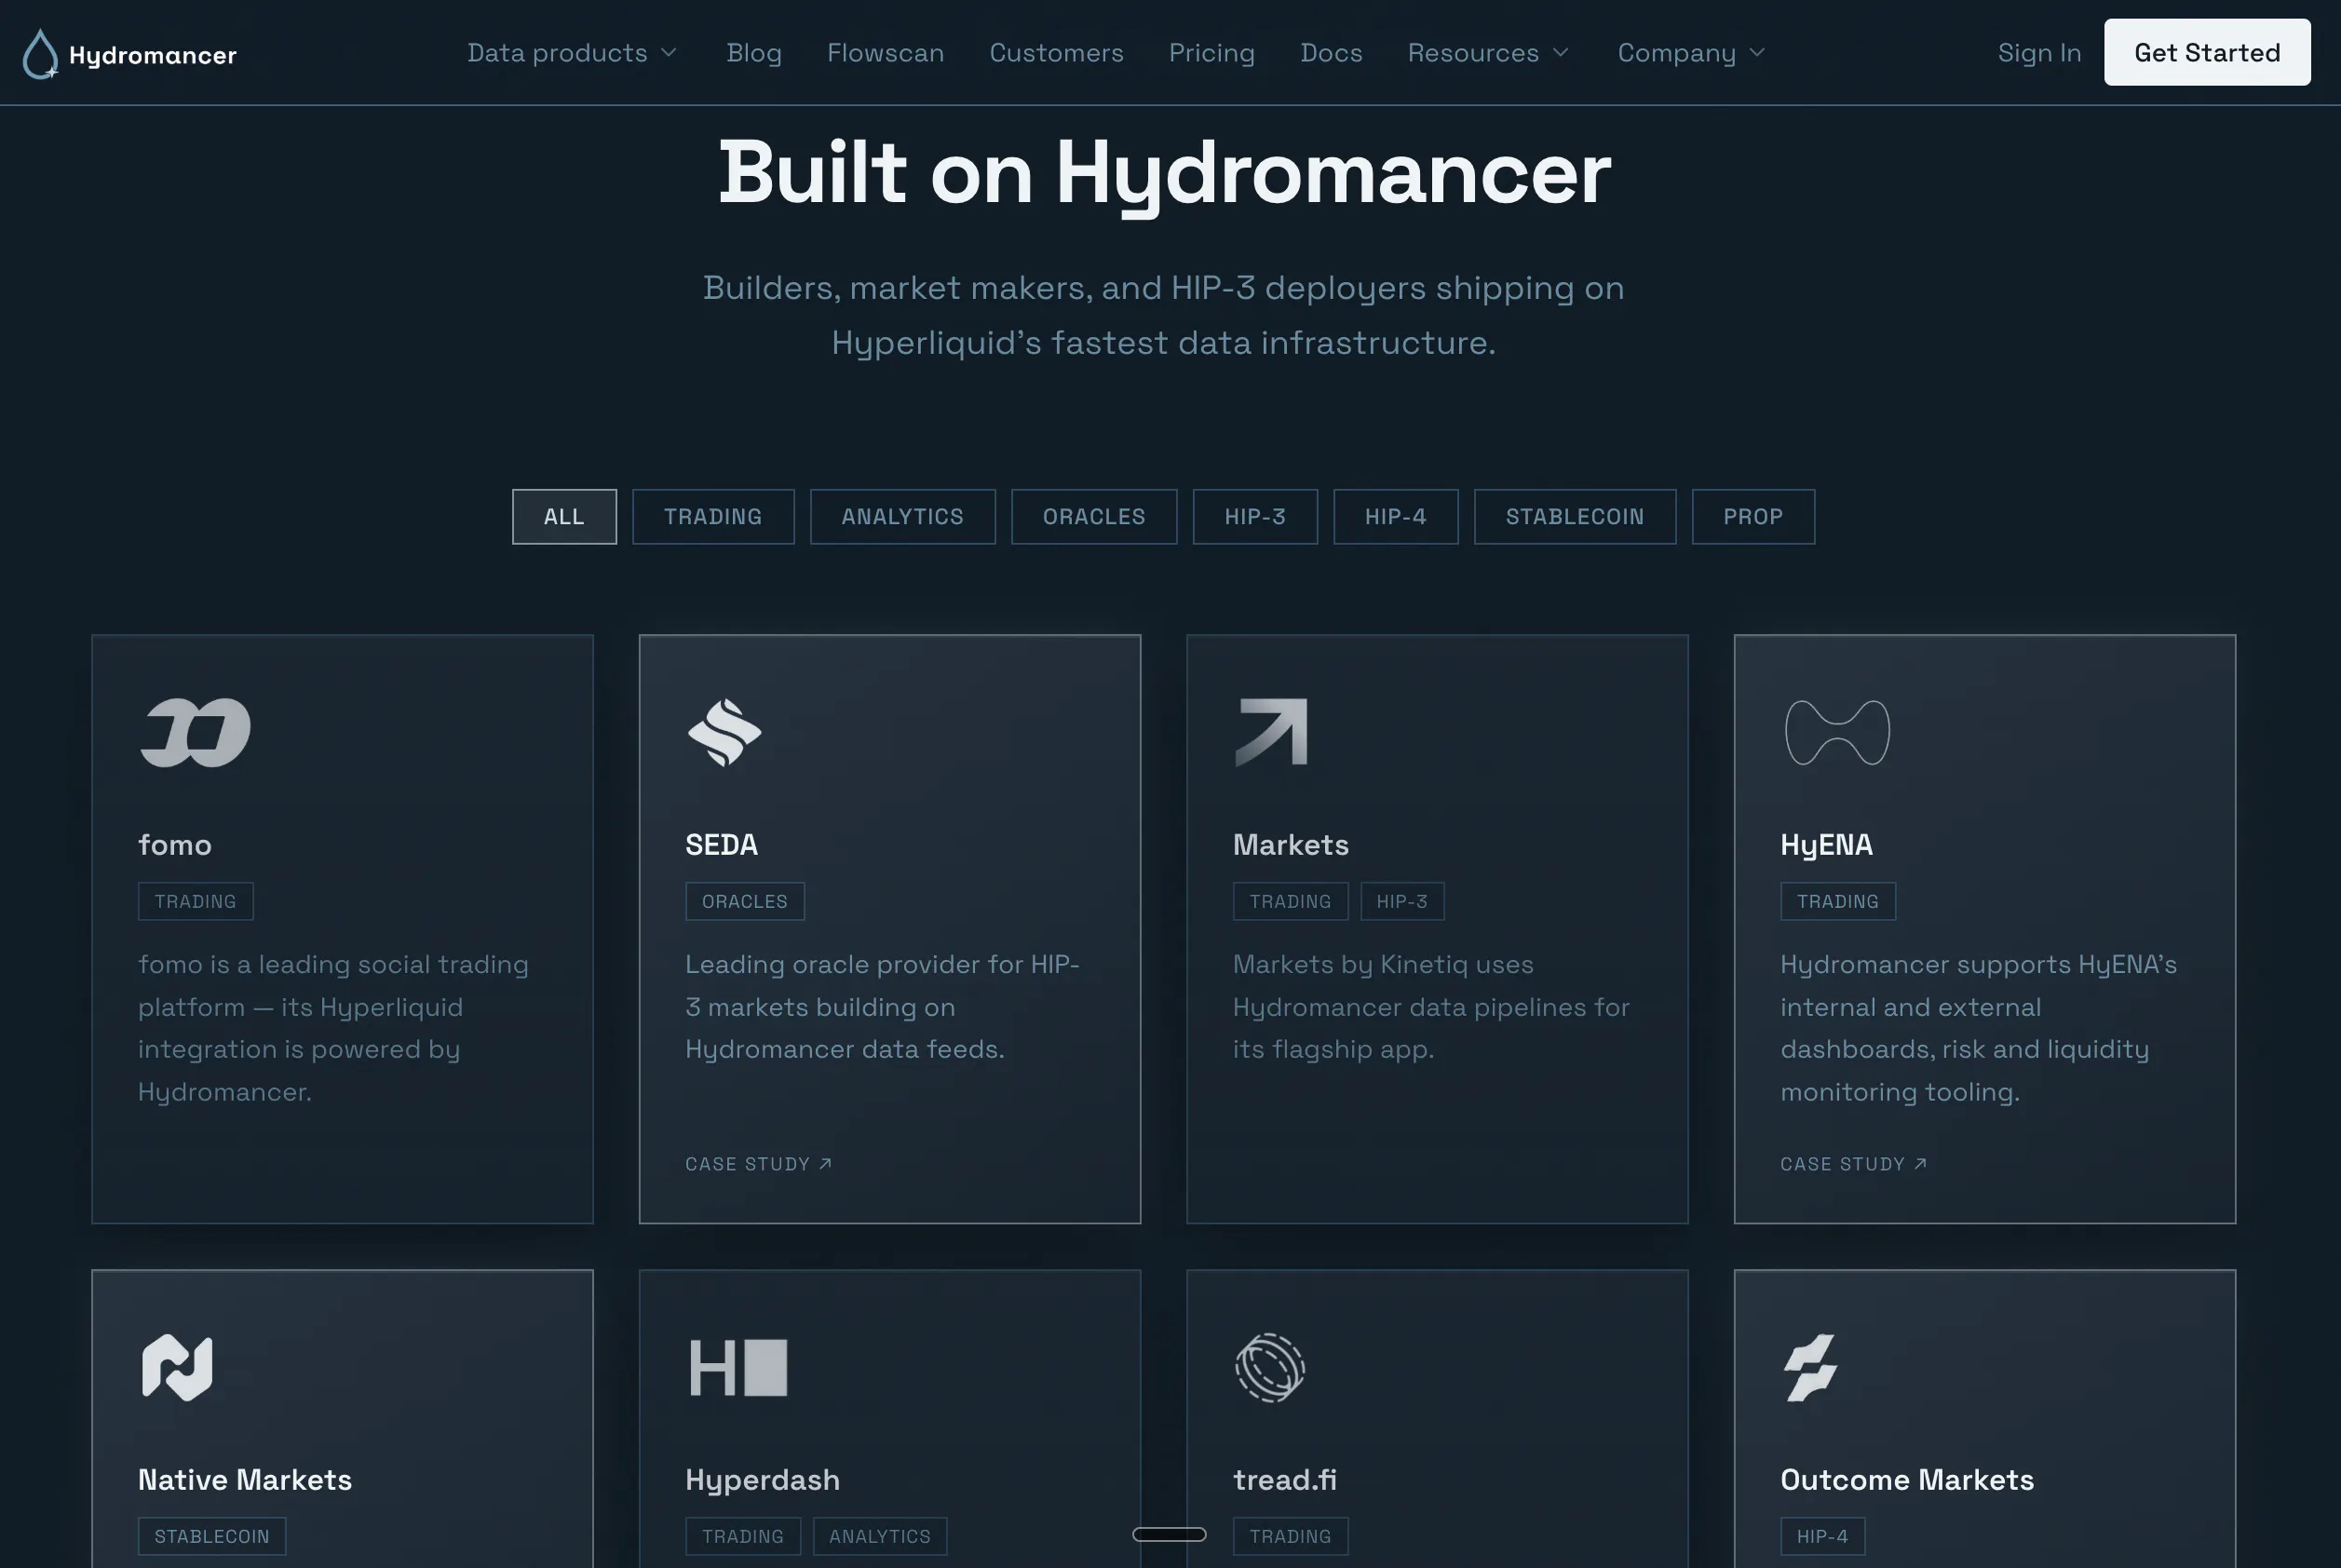This screenshot has height=1568, width=2341.
Task: Click the SEDA card logo icon
Action: [724, 732]
